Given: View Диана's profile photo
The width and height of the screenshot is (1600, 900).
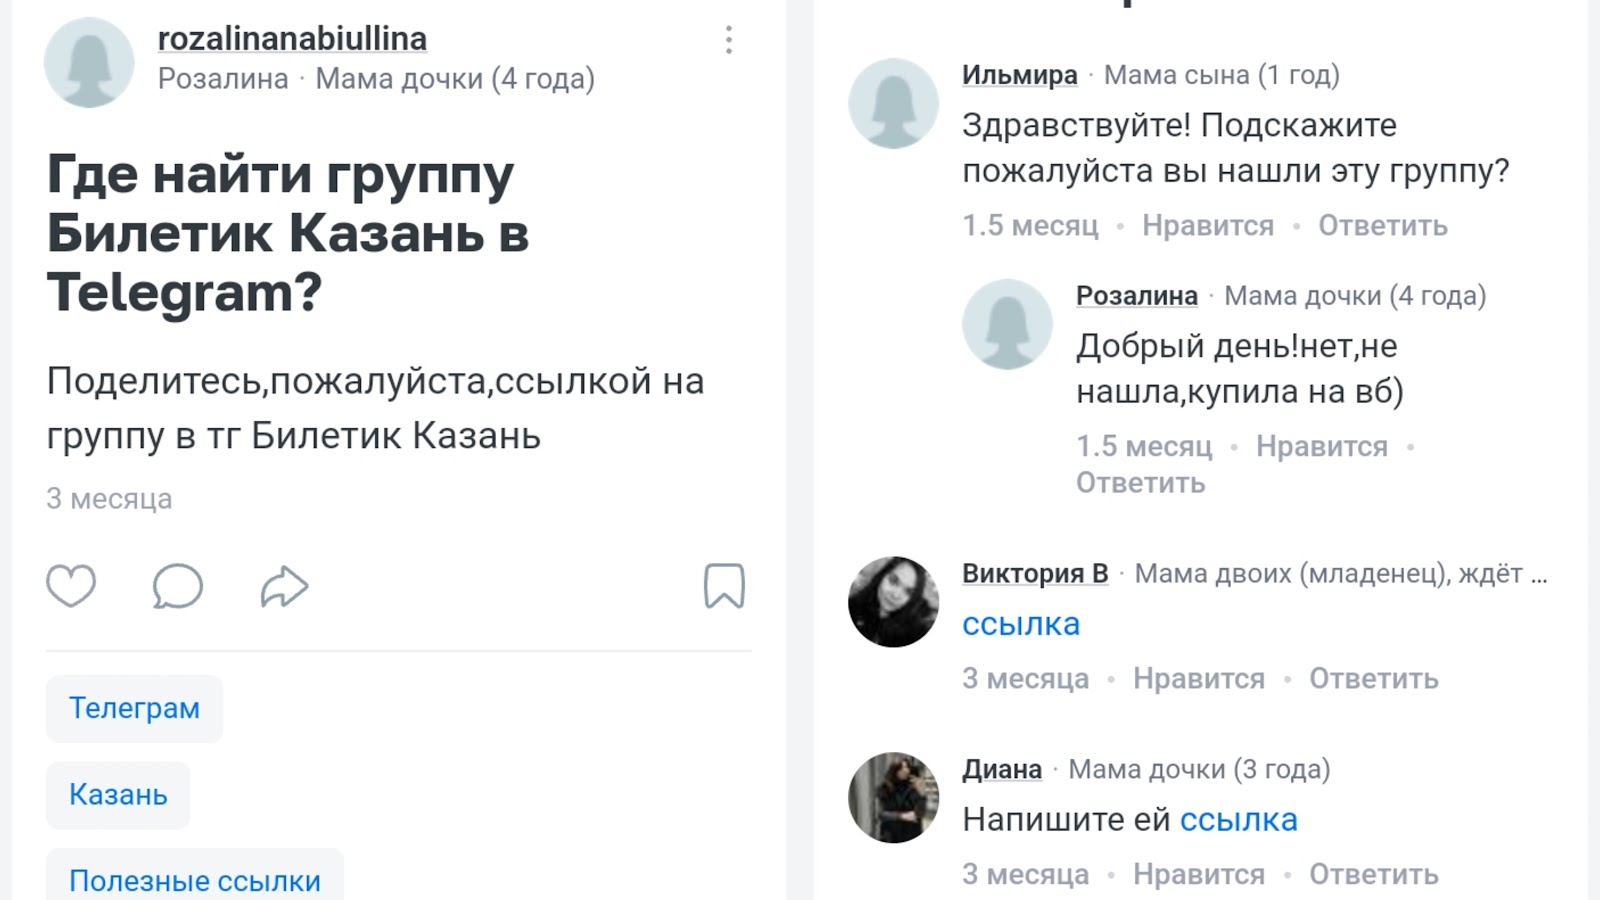Looking at the screenshot, I should pyautogui.click(x=897, y=797).
